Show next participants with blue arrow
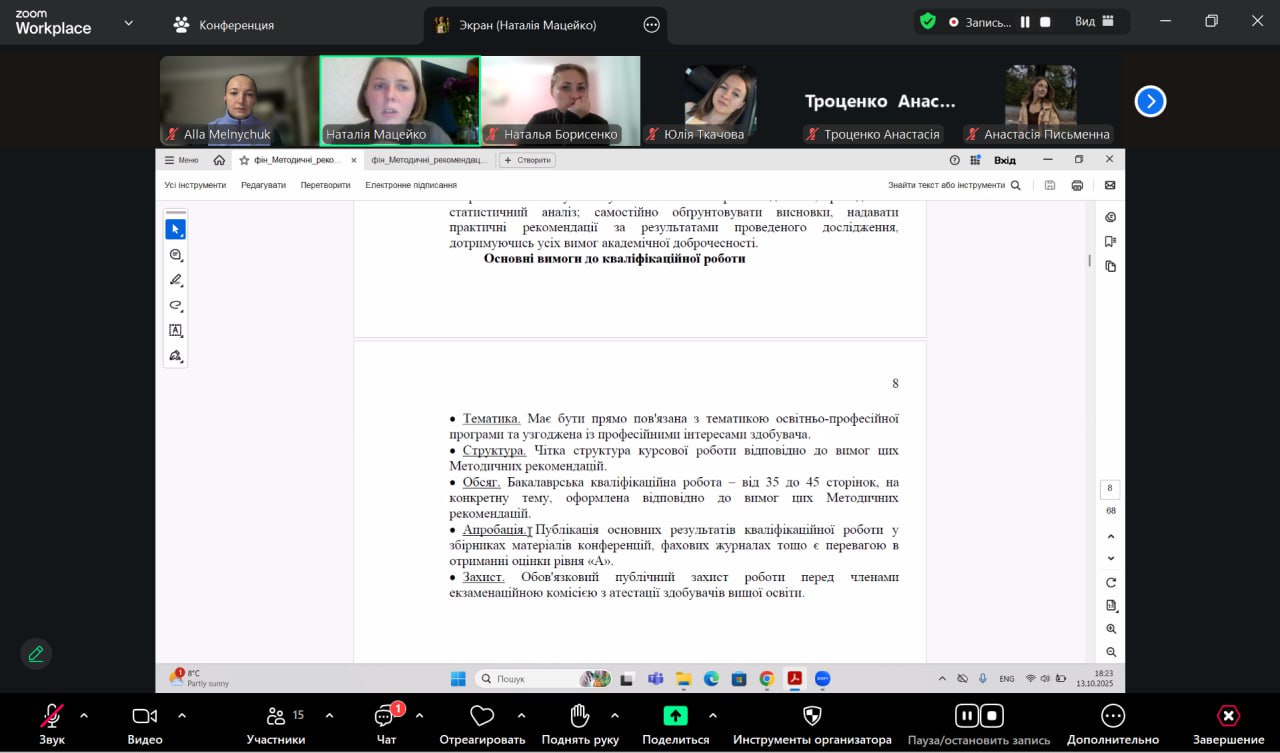The image size is (1280, 753). 1150,101
